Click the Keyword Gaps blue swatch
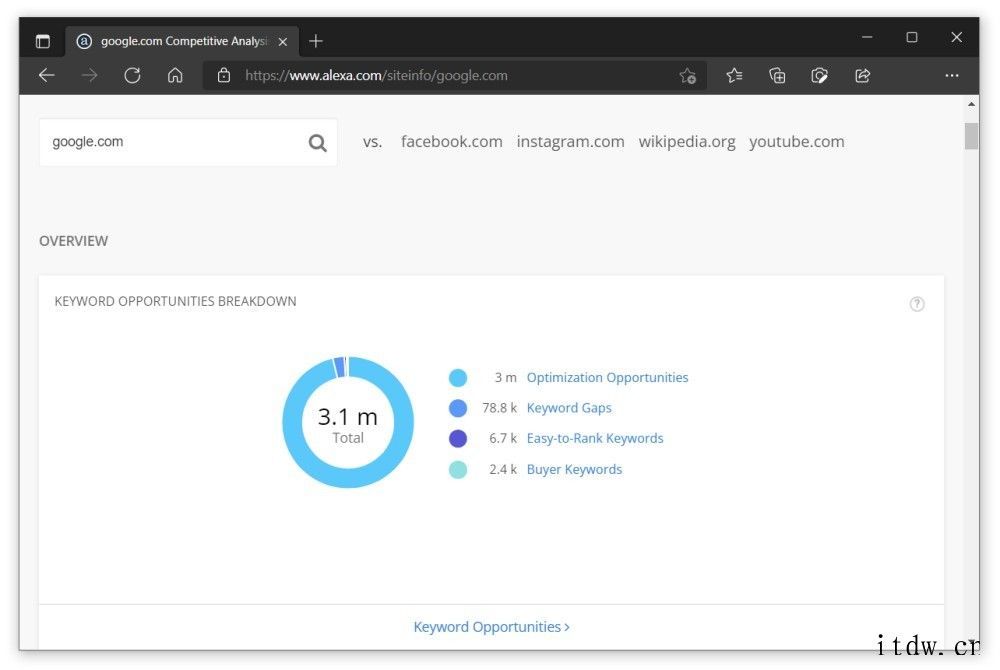This screenshot has width=1000, height=670. pos(458,408)
